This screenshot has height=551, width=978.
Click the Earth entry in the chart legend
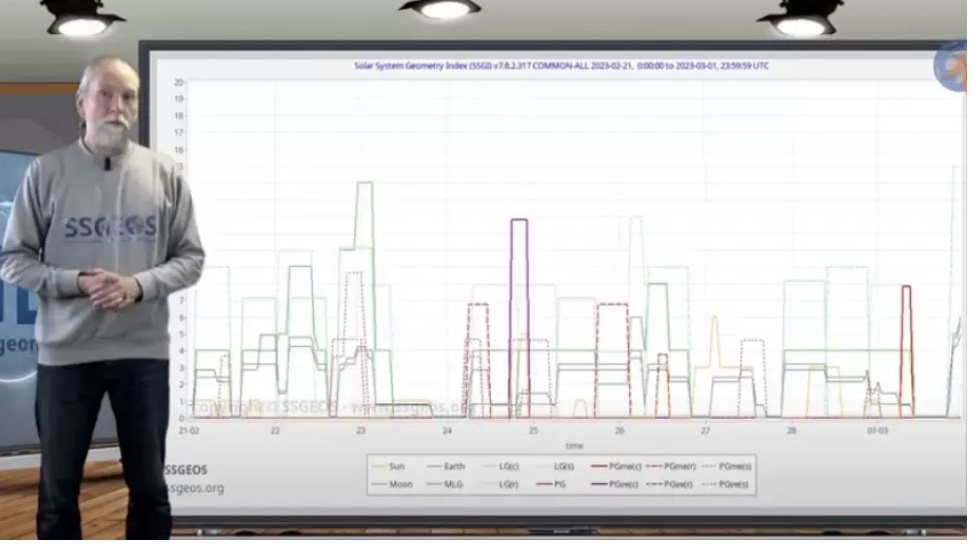(445, 467)
